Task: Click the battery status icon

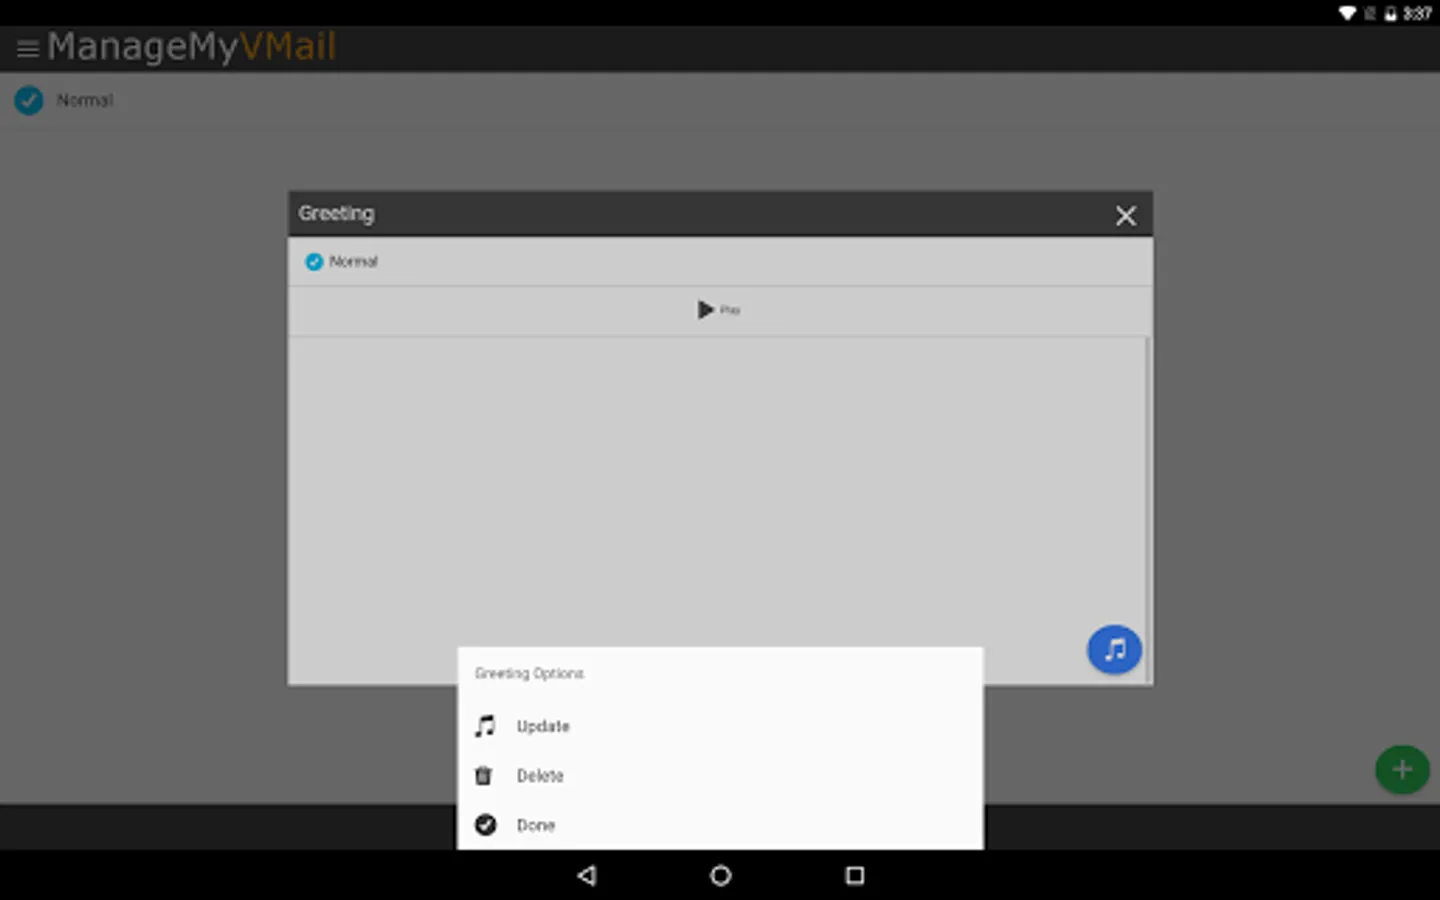Action: 1390,13
